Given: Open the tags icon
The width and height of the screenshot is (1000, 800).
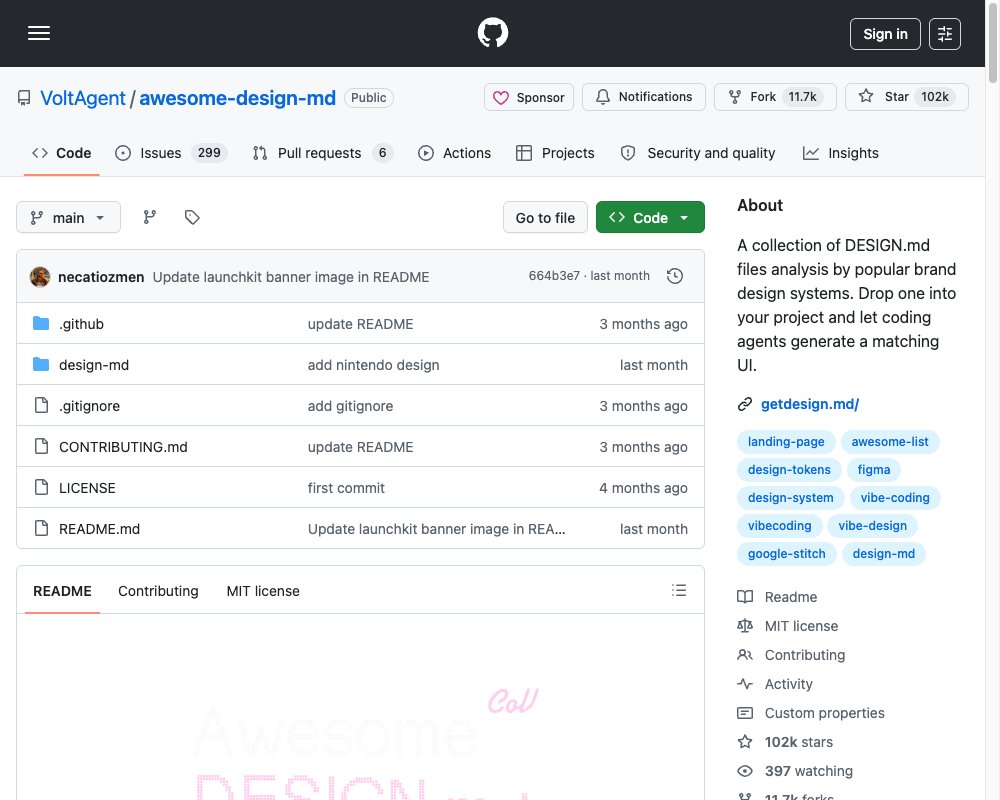Looking at the screenshot, I should click(x=192, y=218).
